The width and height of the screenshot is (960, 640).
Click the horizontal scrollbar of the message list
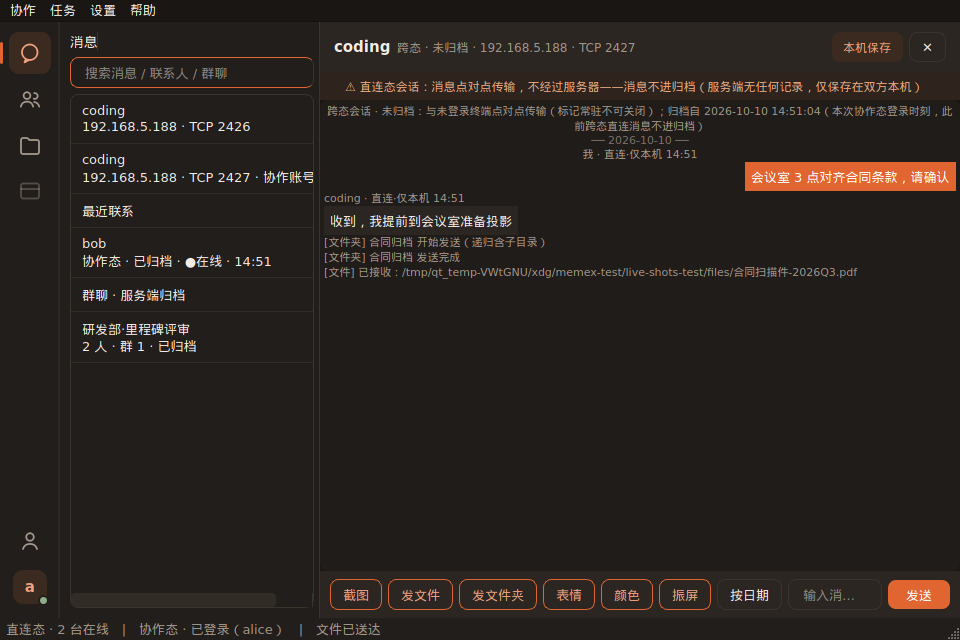point(173,600)
